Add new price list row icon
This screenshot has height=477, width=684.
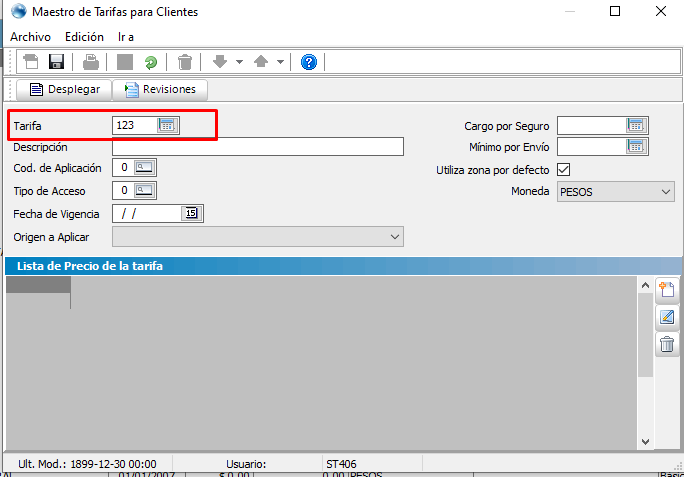667,290
